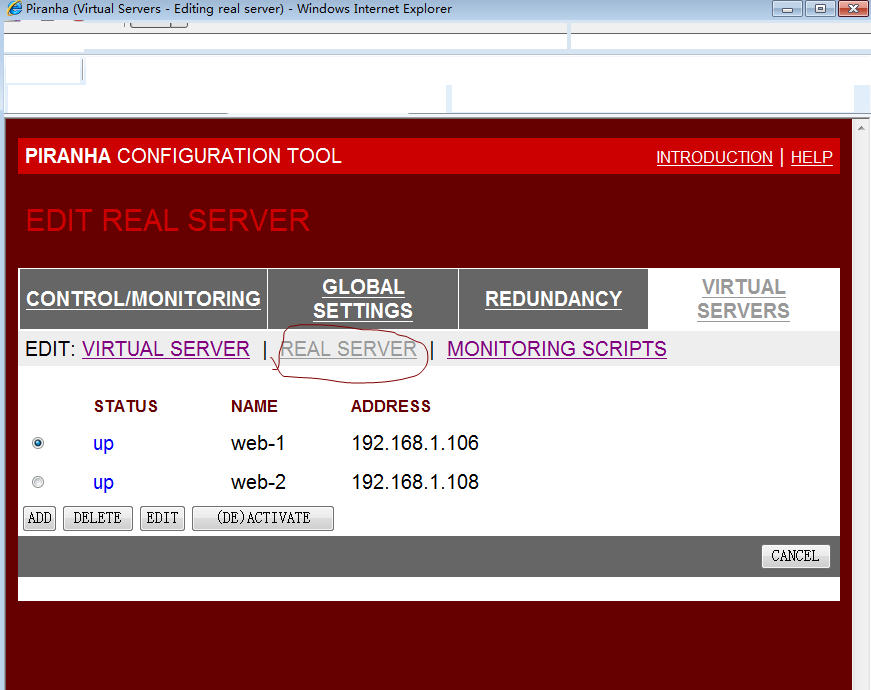Select the web-2 radio button
The height and width of the screenshot is (690, 871).
[x=38, y=482]
